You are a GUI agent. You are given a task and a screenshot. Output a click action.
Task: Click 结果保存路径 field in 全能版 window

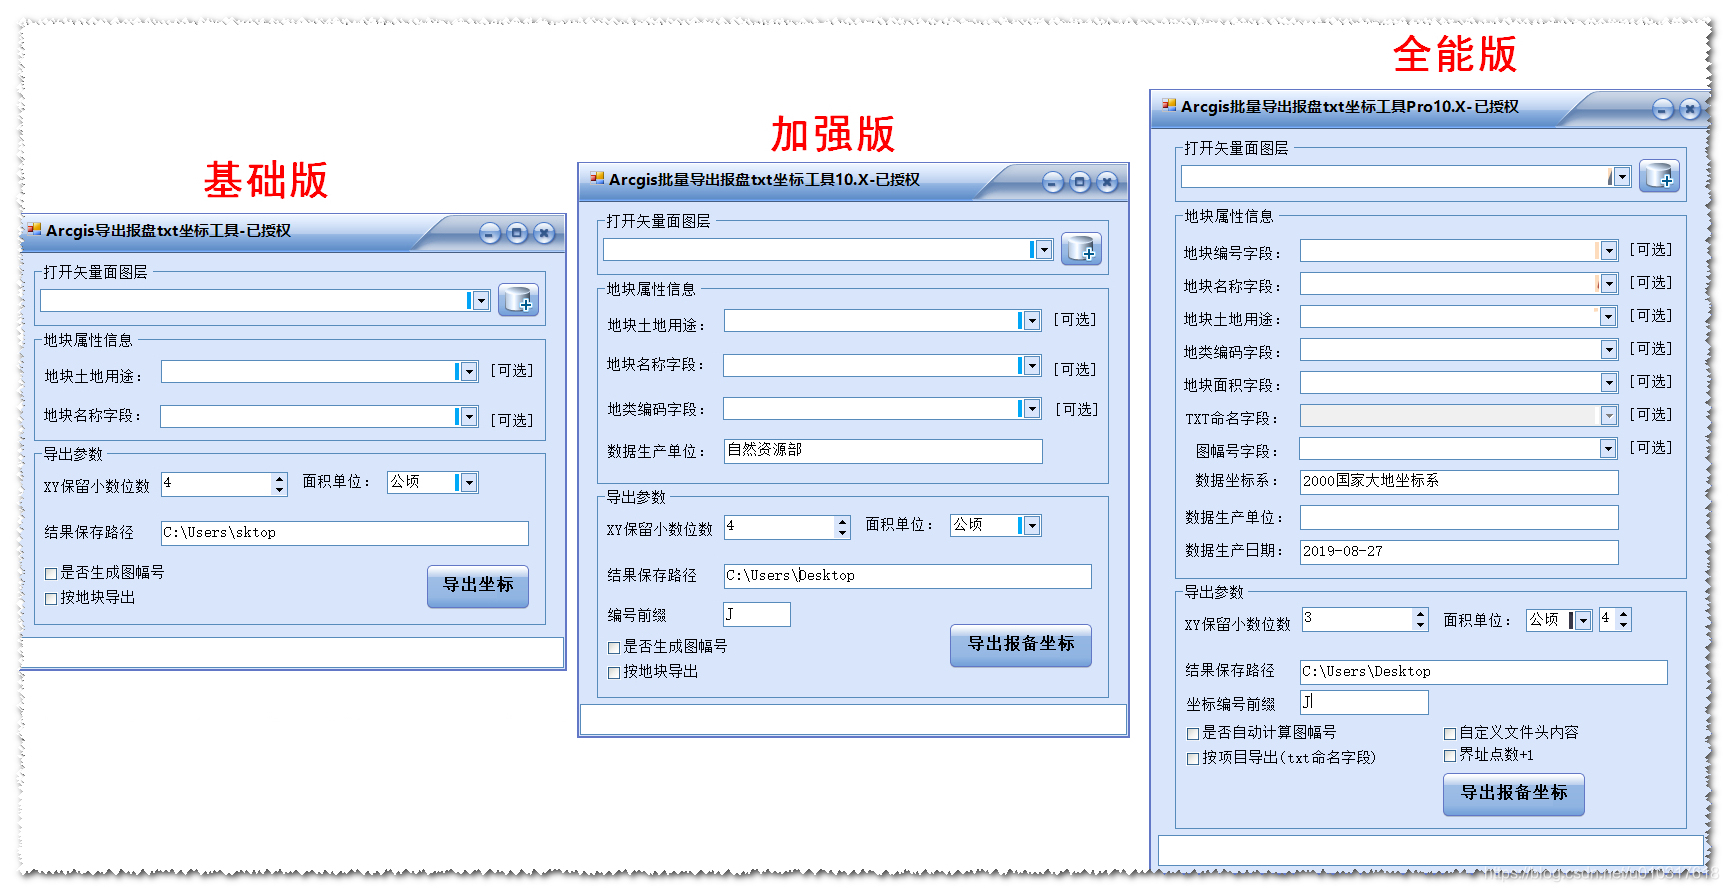(x=1484, y=672)
